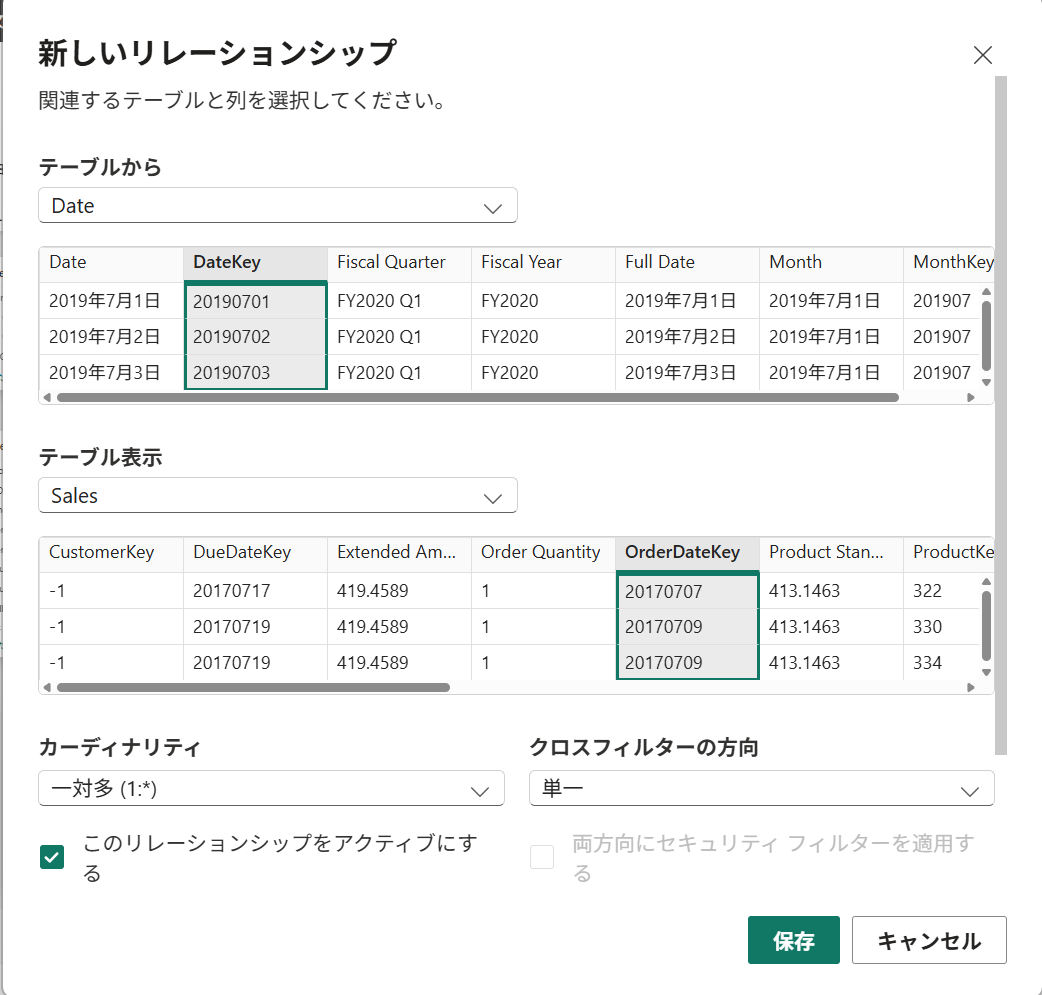Click the 保存 save button
Image resolution: width=1042 pixels, height=995 pixels.
(793, 940)
